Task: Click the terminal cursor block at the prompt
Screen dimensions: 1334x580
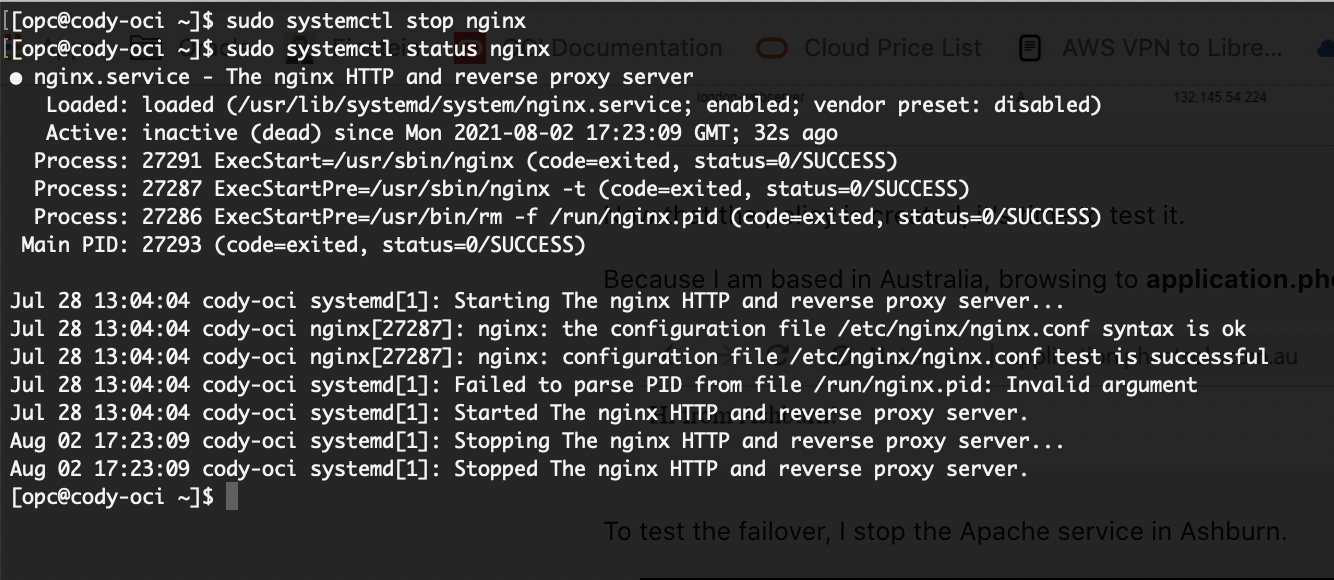Action: tap(232, 497)
